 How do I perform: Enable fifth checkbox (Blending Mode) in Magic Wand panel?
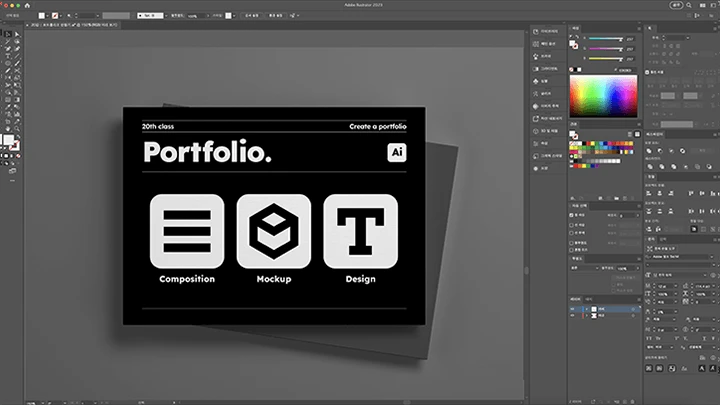[571, 250]
